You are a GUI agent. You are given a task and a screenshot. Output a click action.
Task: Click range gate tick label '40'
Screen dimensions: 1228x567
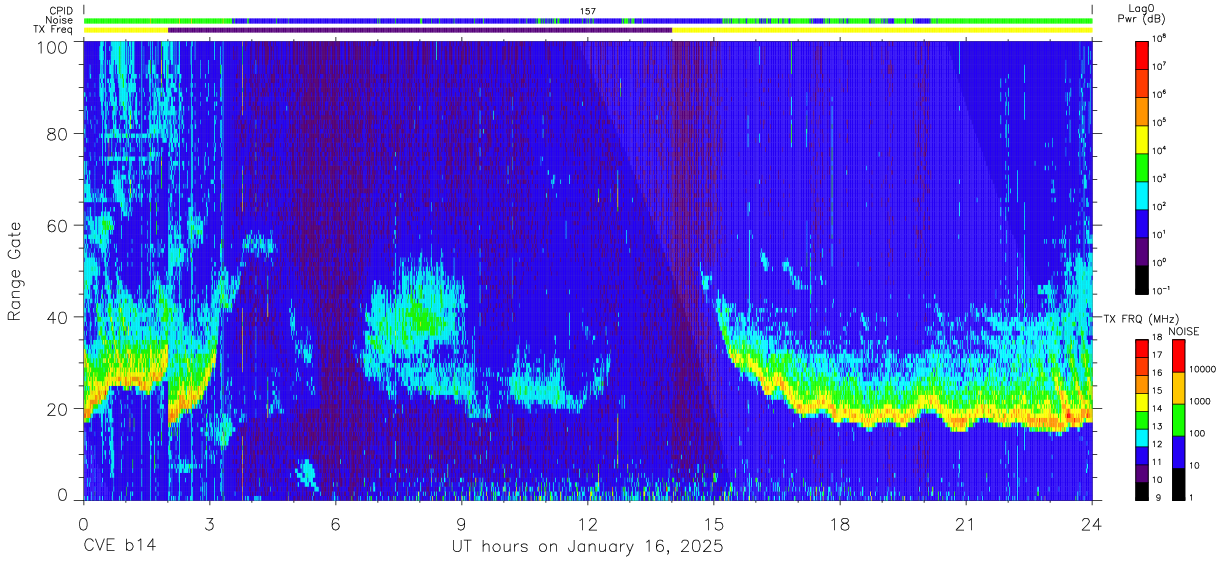[58, 317]
